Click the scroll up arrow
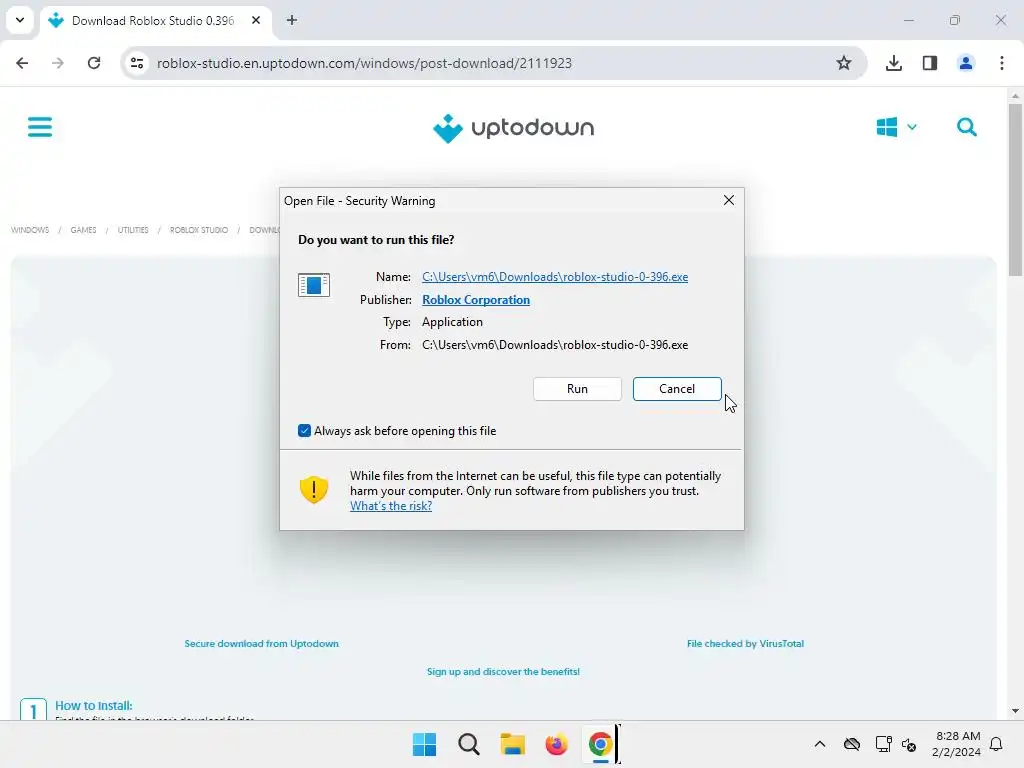 1015,96
